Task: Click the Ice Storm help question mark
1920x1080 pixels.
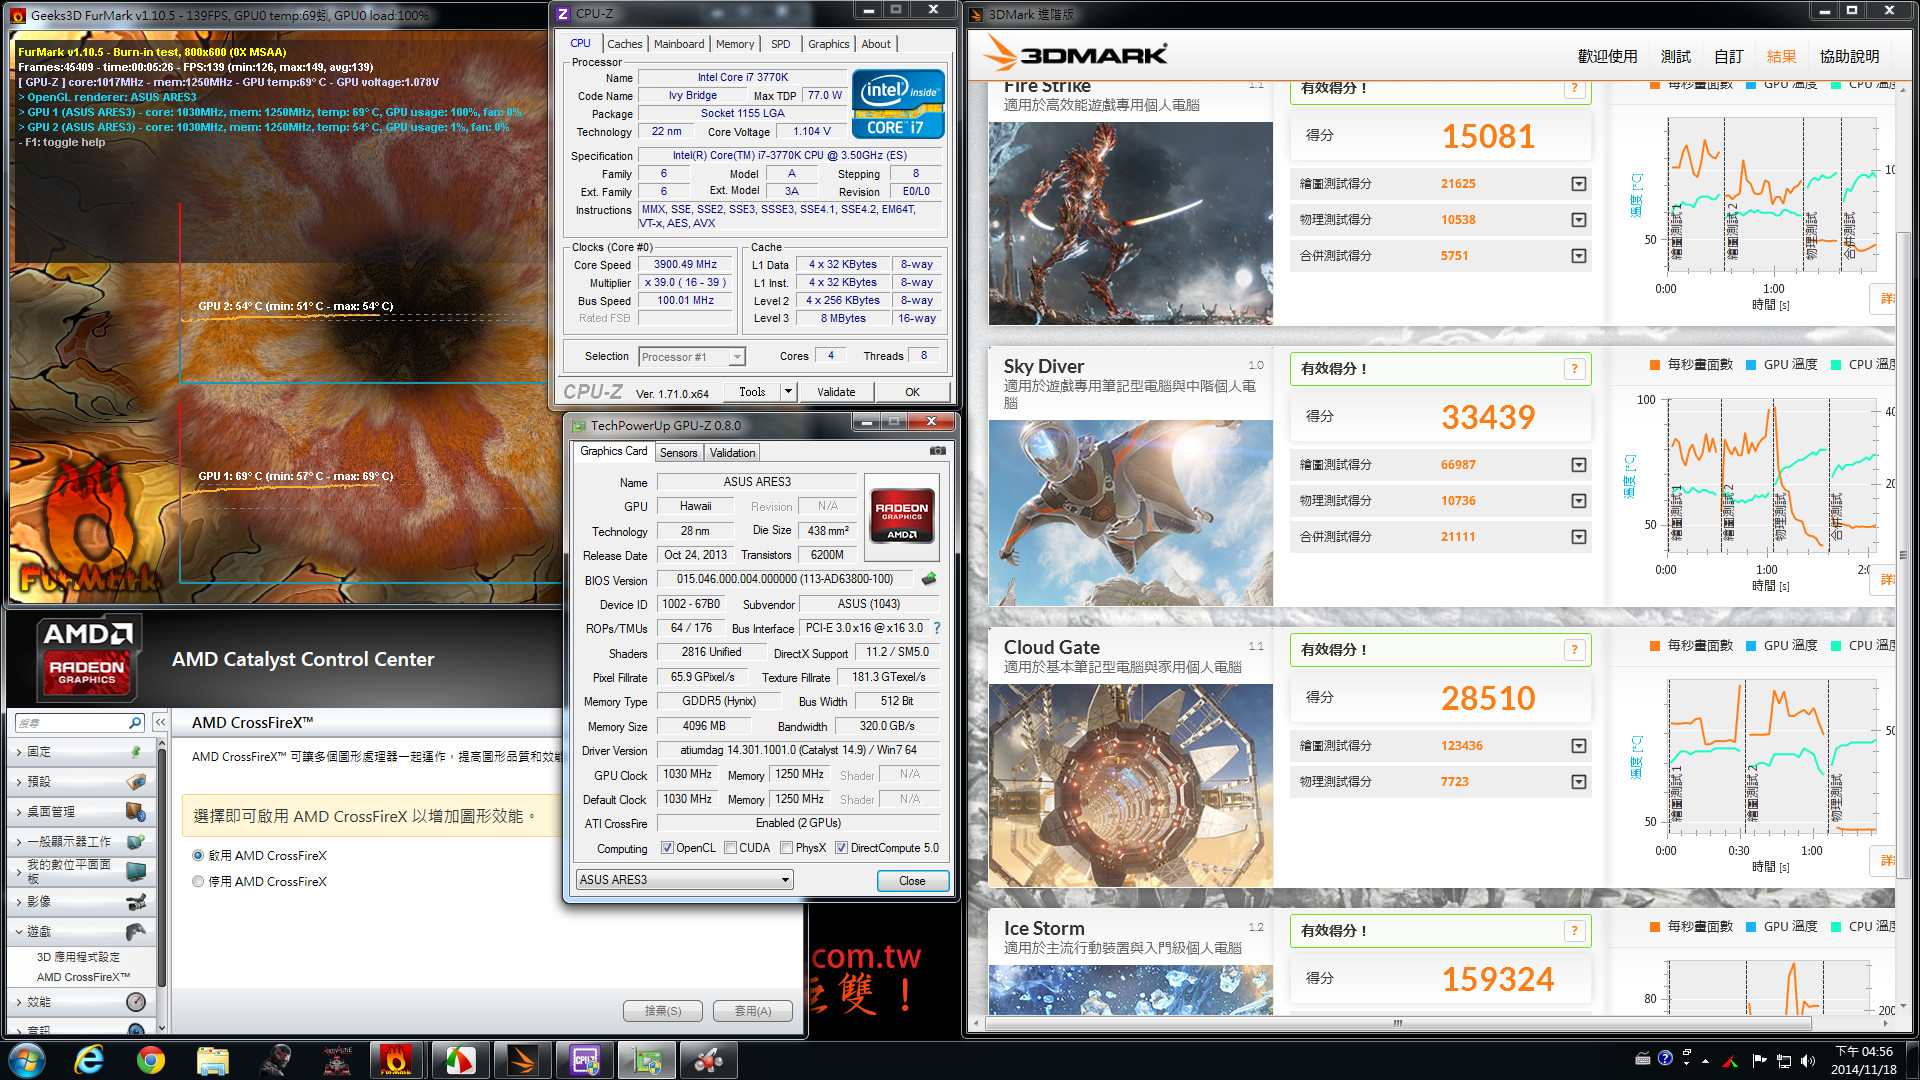Action: pyautogui.click(x=1574, y=931)
